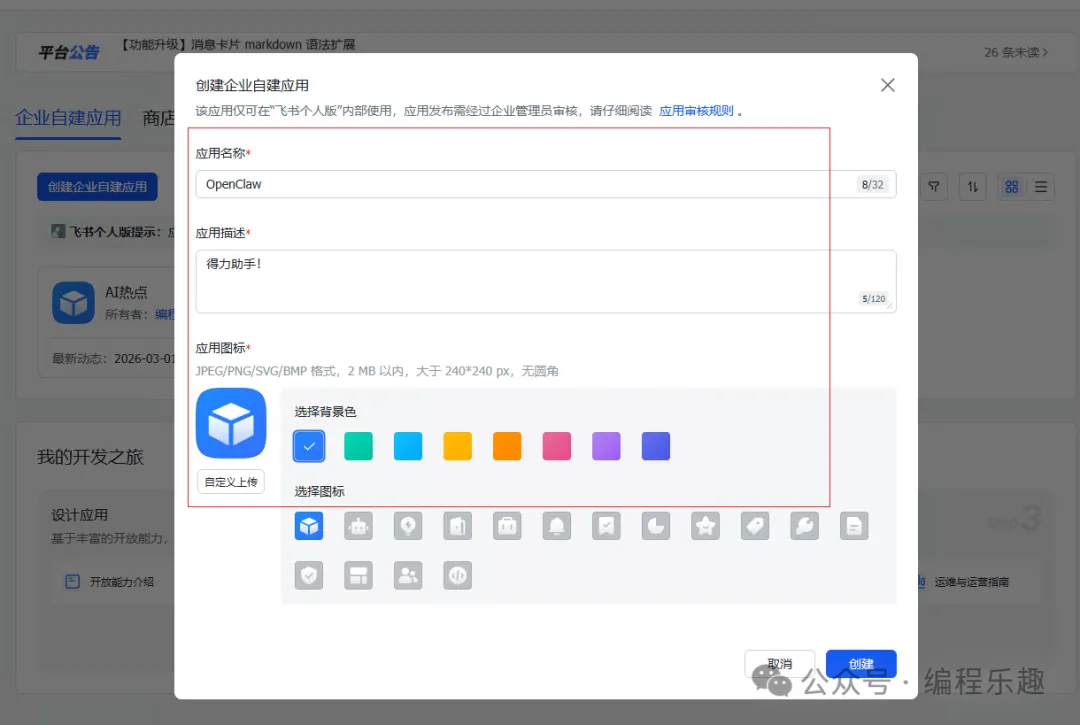
Task: Select the shield check icon
Action: 309,575
